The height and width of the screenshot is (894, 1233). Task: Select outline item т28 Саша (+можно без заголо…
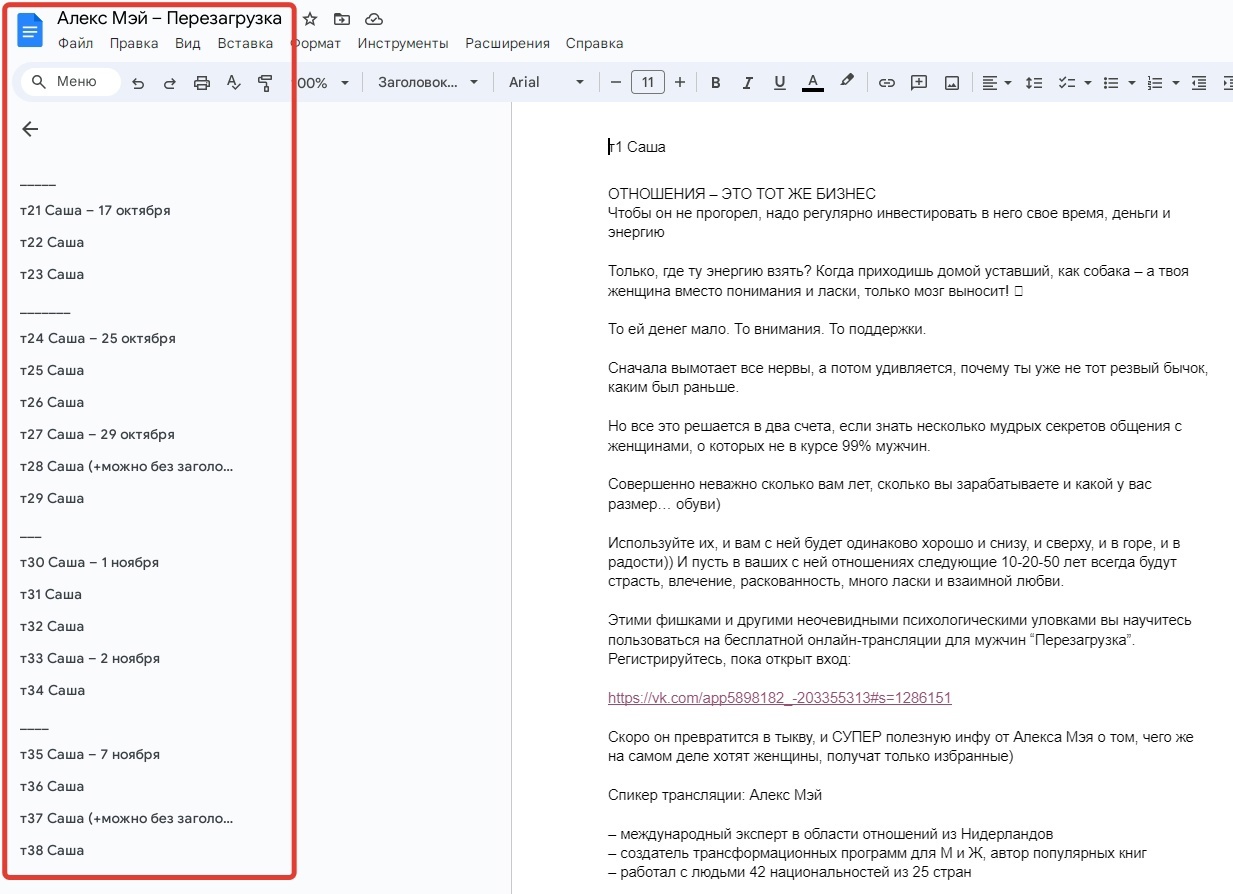(x=126, y=467)
